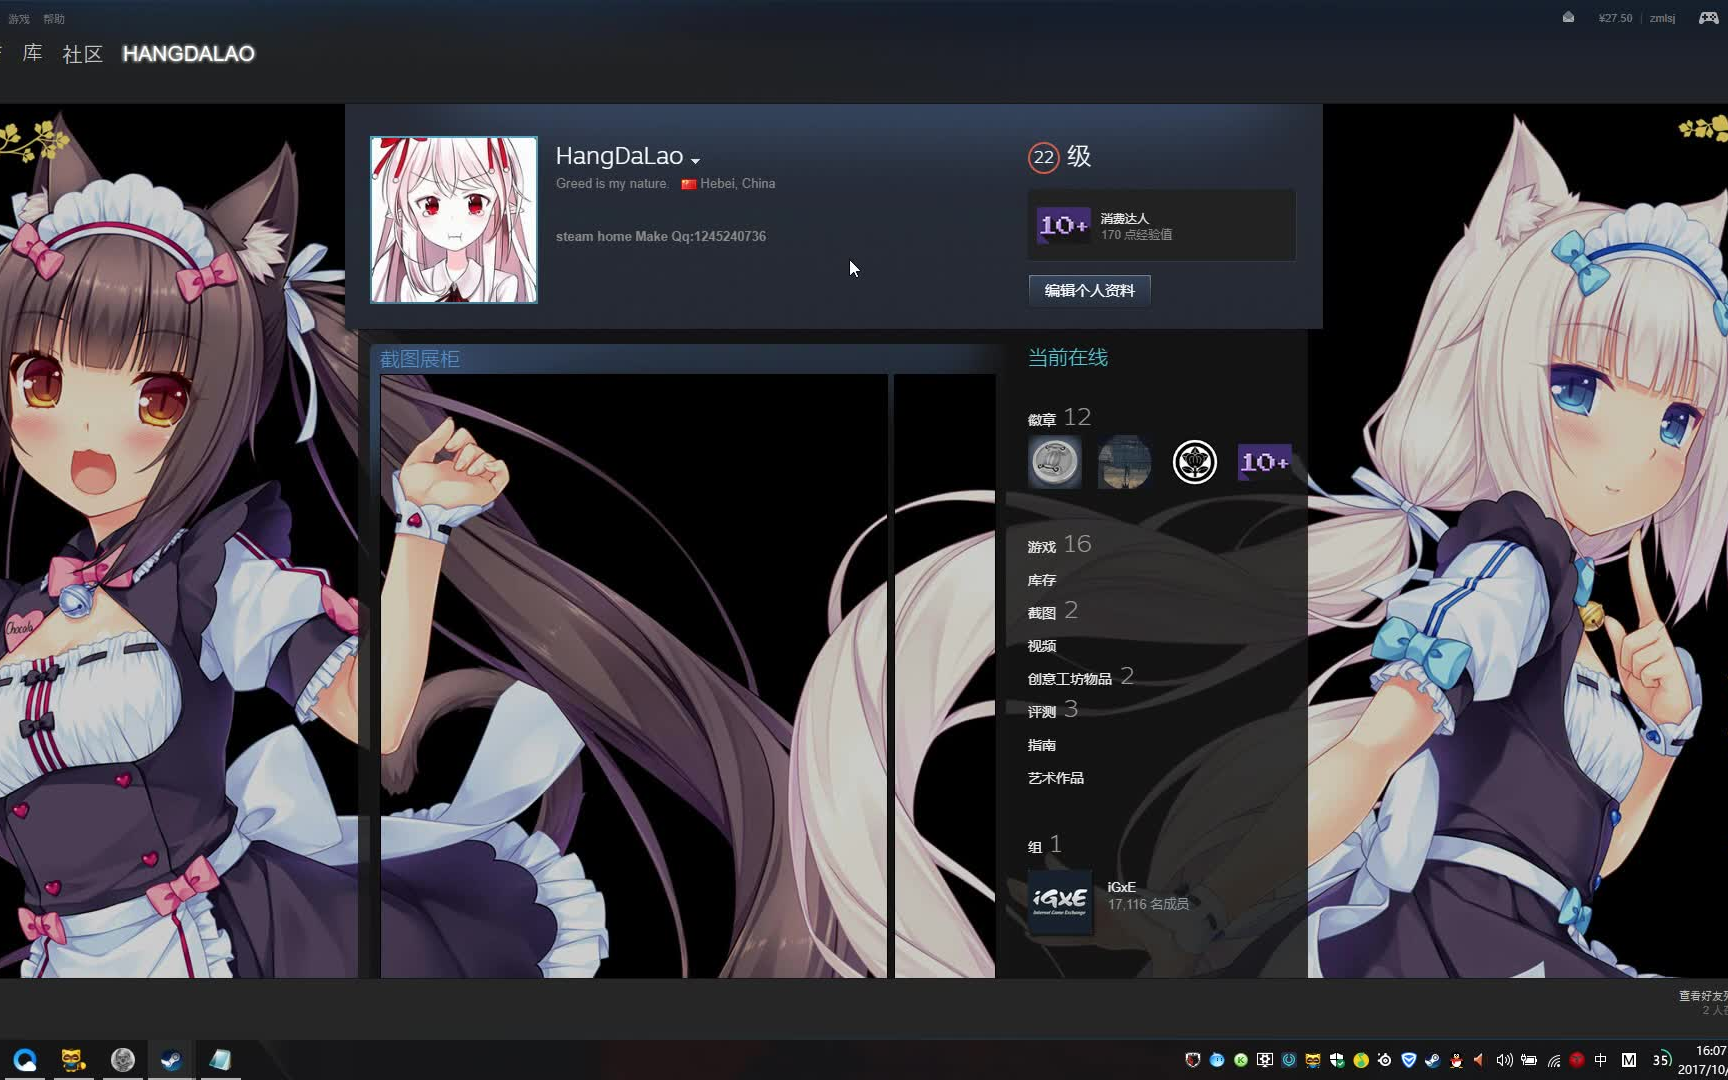Open the 截图 2 screenshots link
1728x1080 pixels.
(x=1052, y=611)
